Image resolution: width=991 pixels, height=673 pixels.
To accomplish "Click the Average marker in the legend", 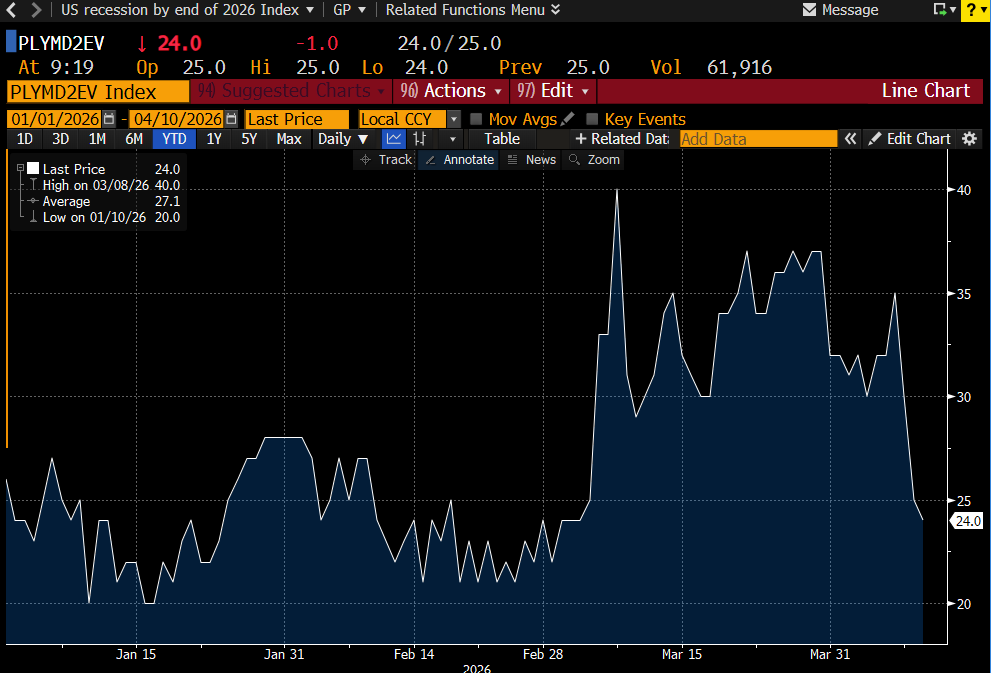I will point(33,201).
